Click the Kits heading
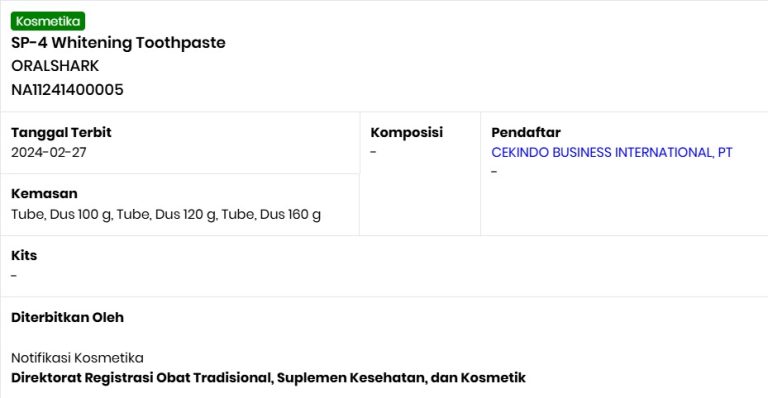Screen dimensions: 768x398 pos(24,255)
